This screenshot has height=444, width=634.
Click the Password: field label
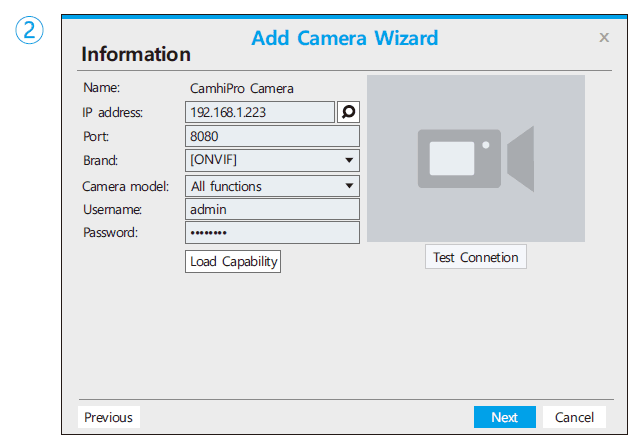point(110,232)
